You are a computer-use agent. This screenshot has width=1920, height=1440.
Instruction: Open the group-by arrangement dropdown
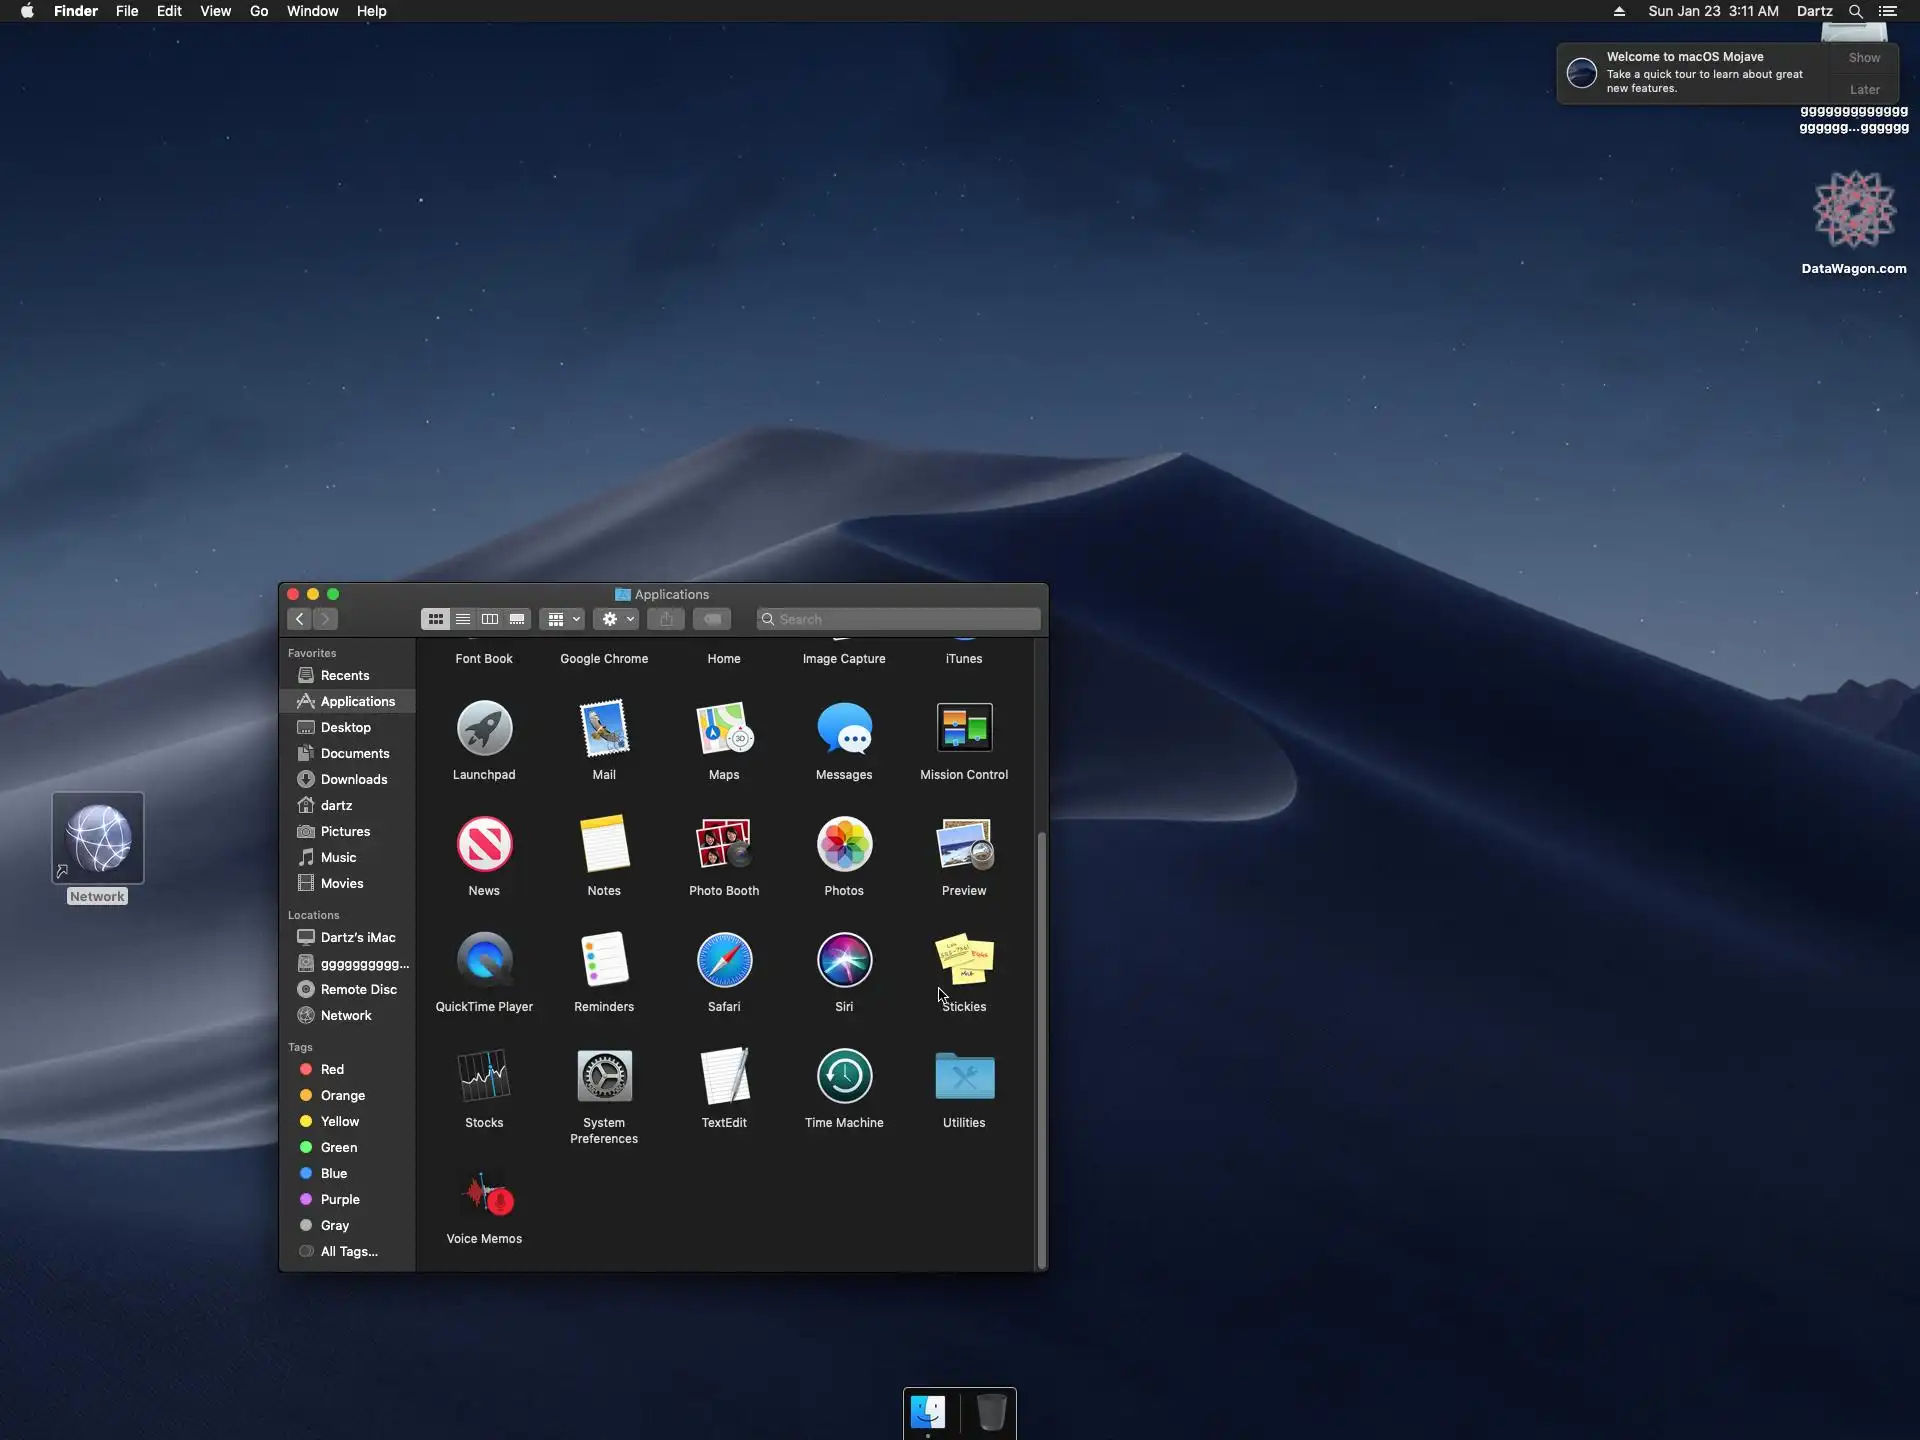coord(562,619)
